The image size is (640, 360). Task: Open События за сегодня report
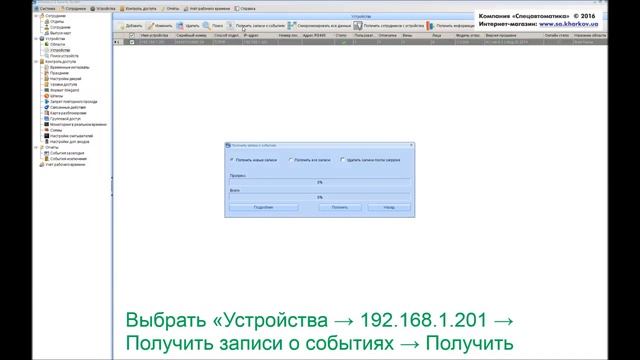point(64,153)
